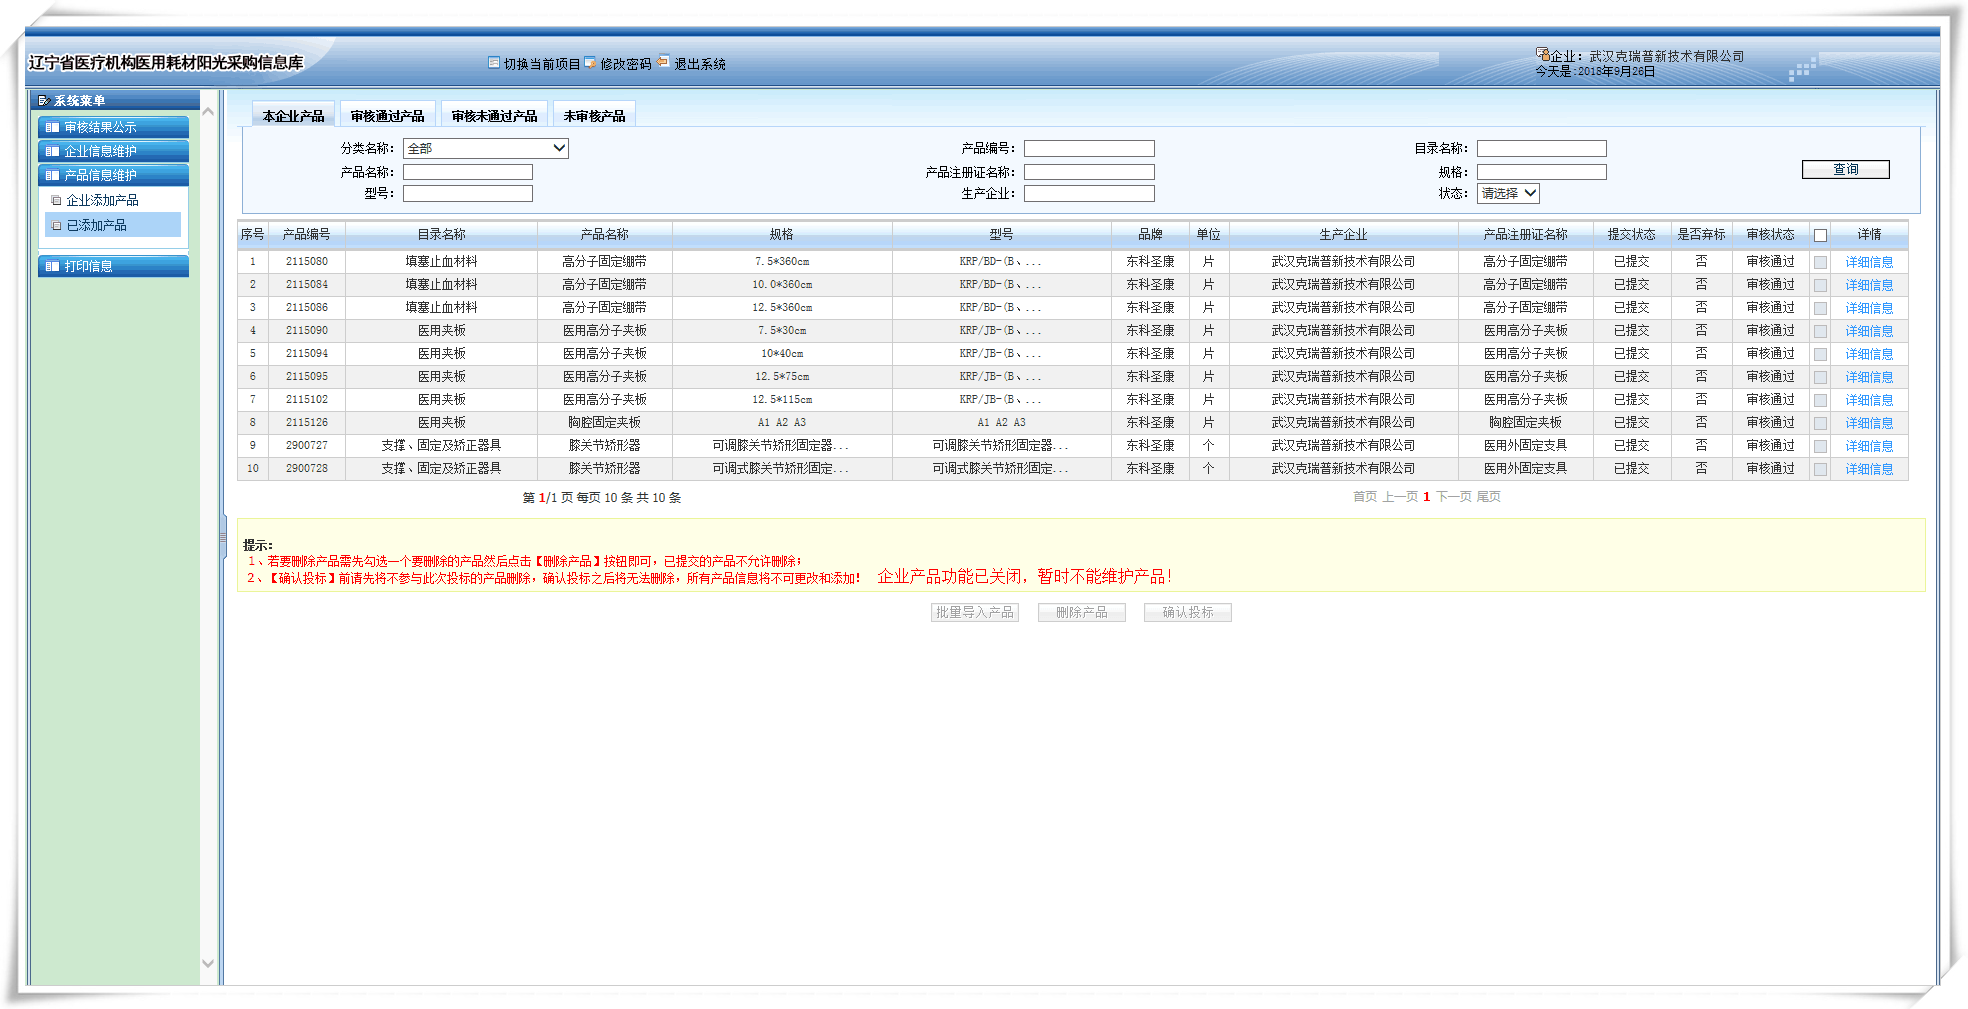This screenshot has height=1009, width=1968.
Task: Switch to the 未审核产品 tab
Action: tap(594, 116)
